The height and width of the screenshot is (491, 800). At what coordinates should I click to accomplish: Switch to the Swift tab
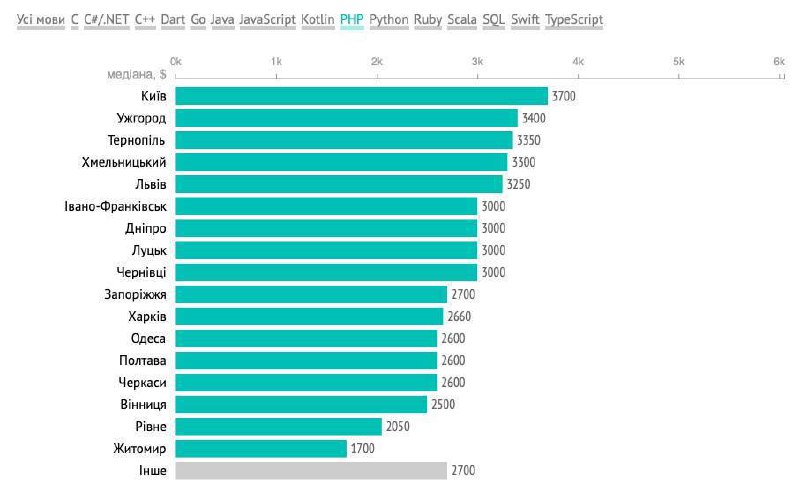[525, 20]
